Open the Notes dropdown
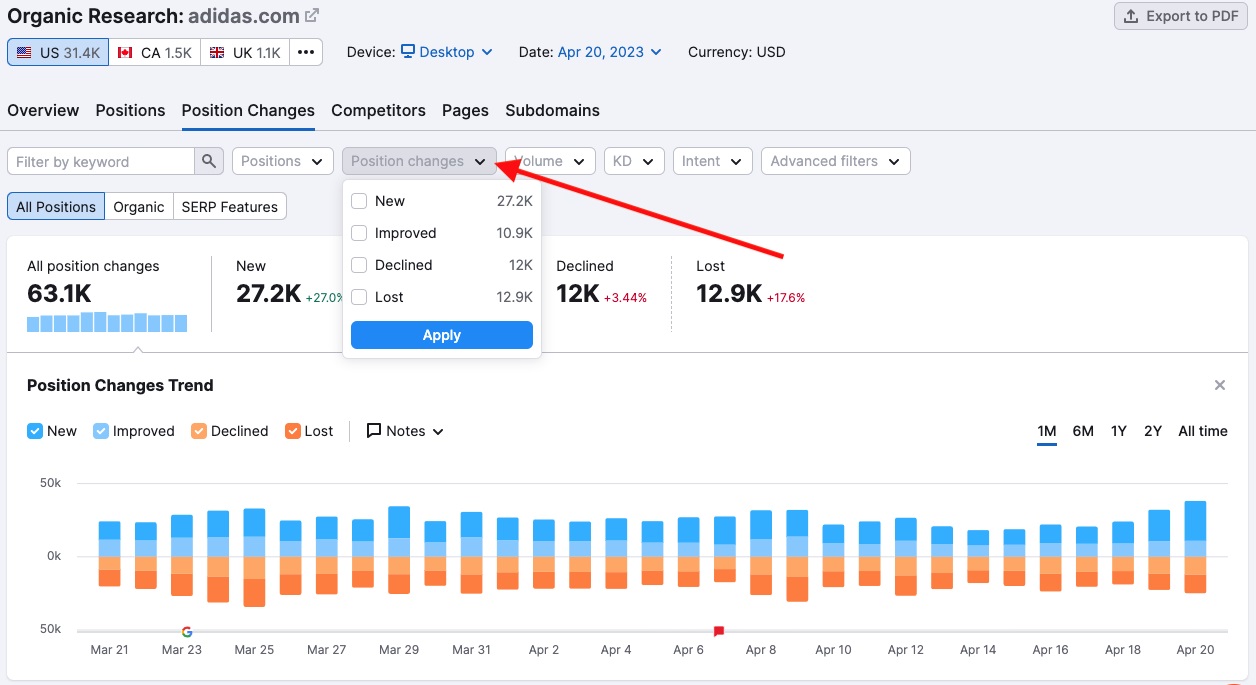1256x685 pixels. pyautogui.click(x=405, y=431)
